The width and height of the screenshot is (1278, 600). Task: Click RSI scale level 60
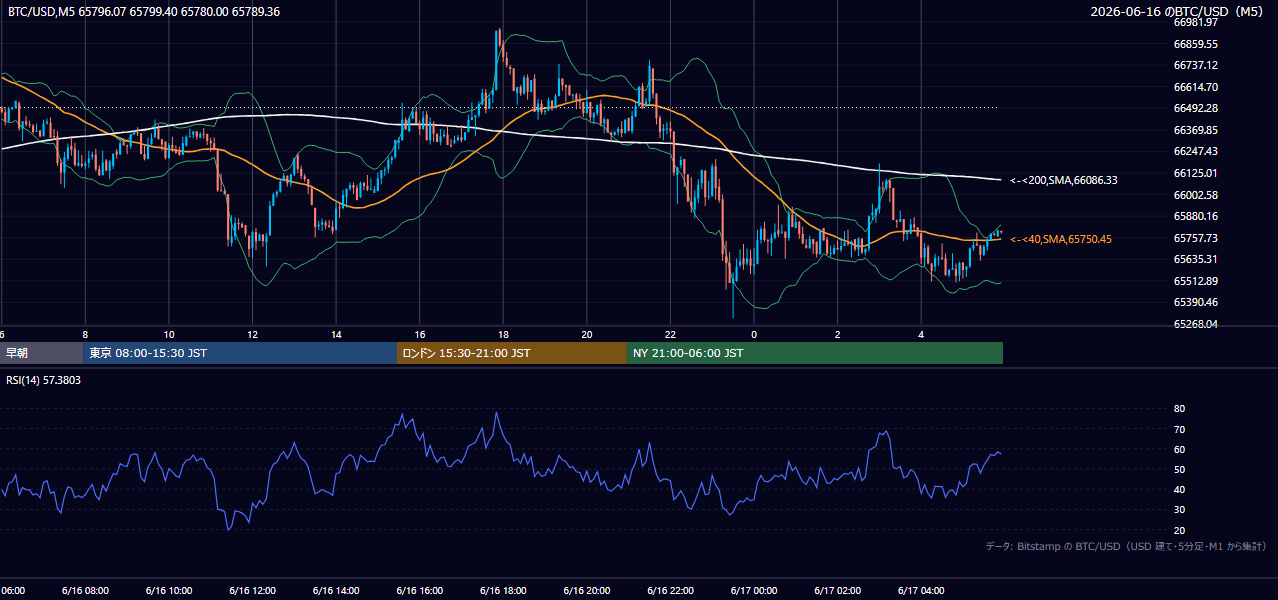tap(1179, 449)
